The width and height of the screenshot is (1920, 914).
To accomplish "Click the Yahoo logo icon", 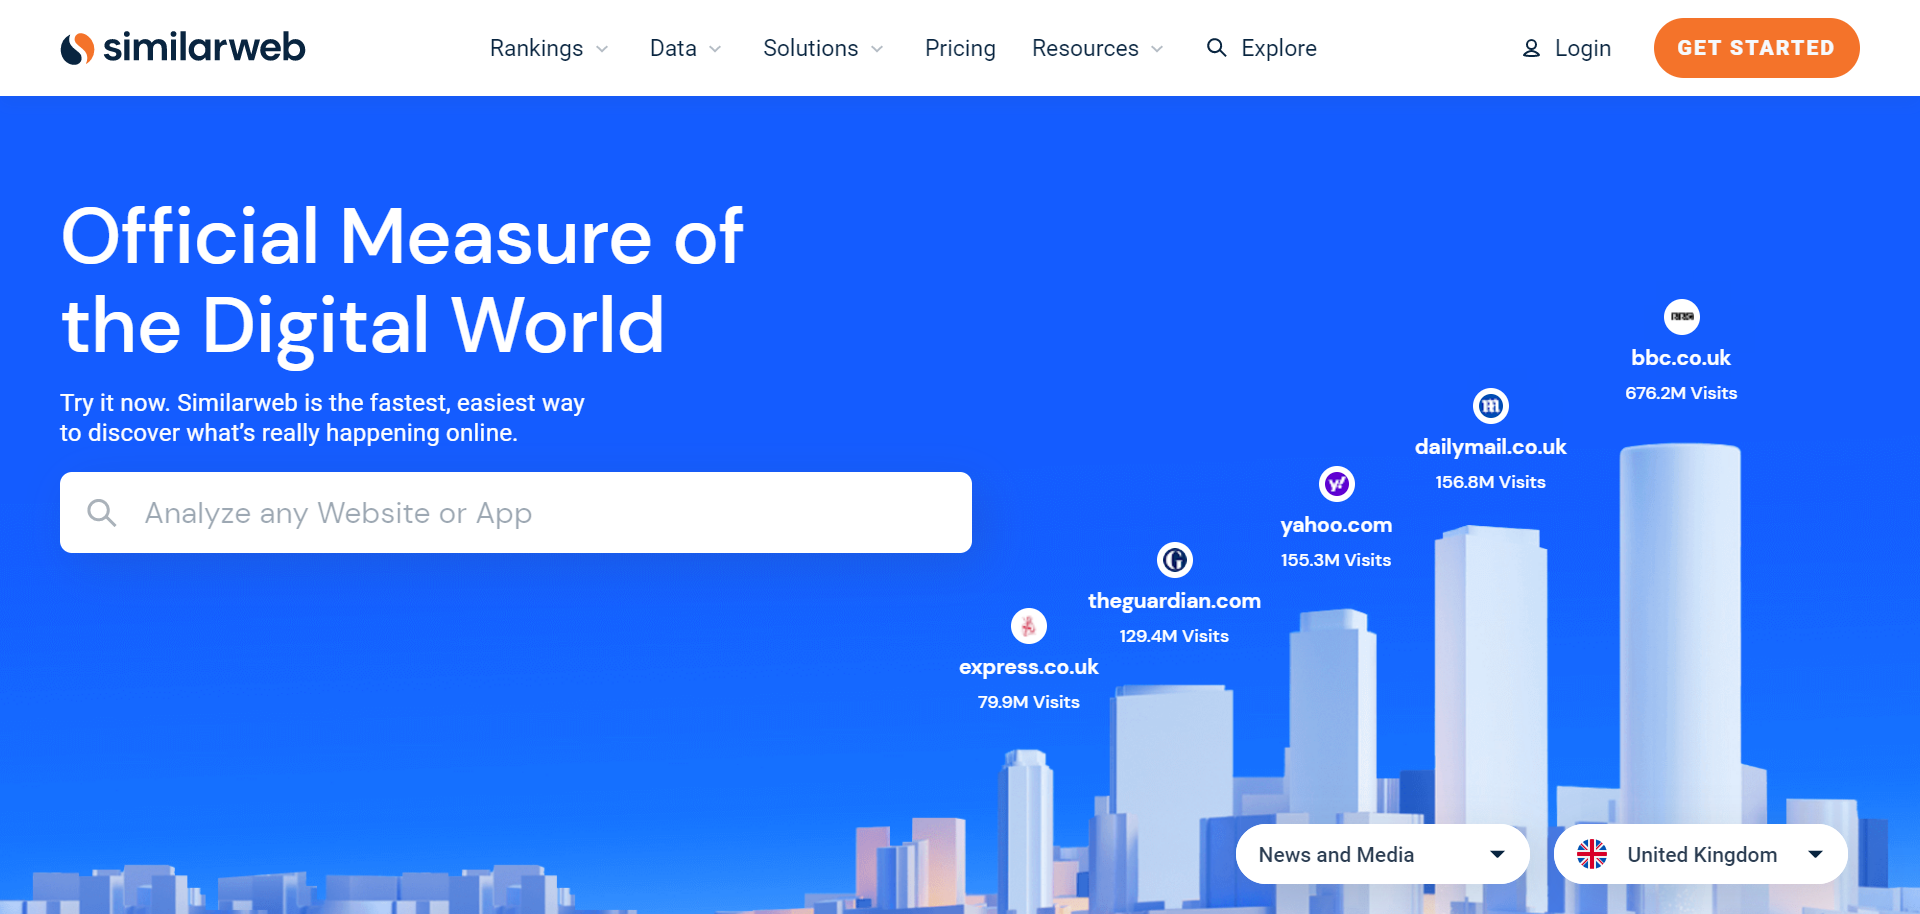I will click(x=1337, y=484).
